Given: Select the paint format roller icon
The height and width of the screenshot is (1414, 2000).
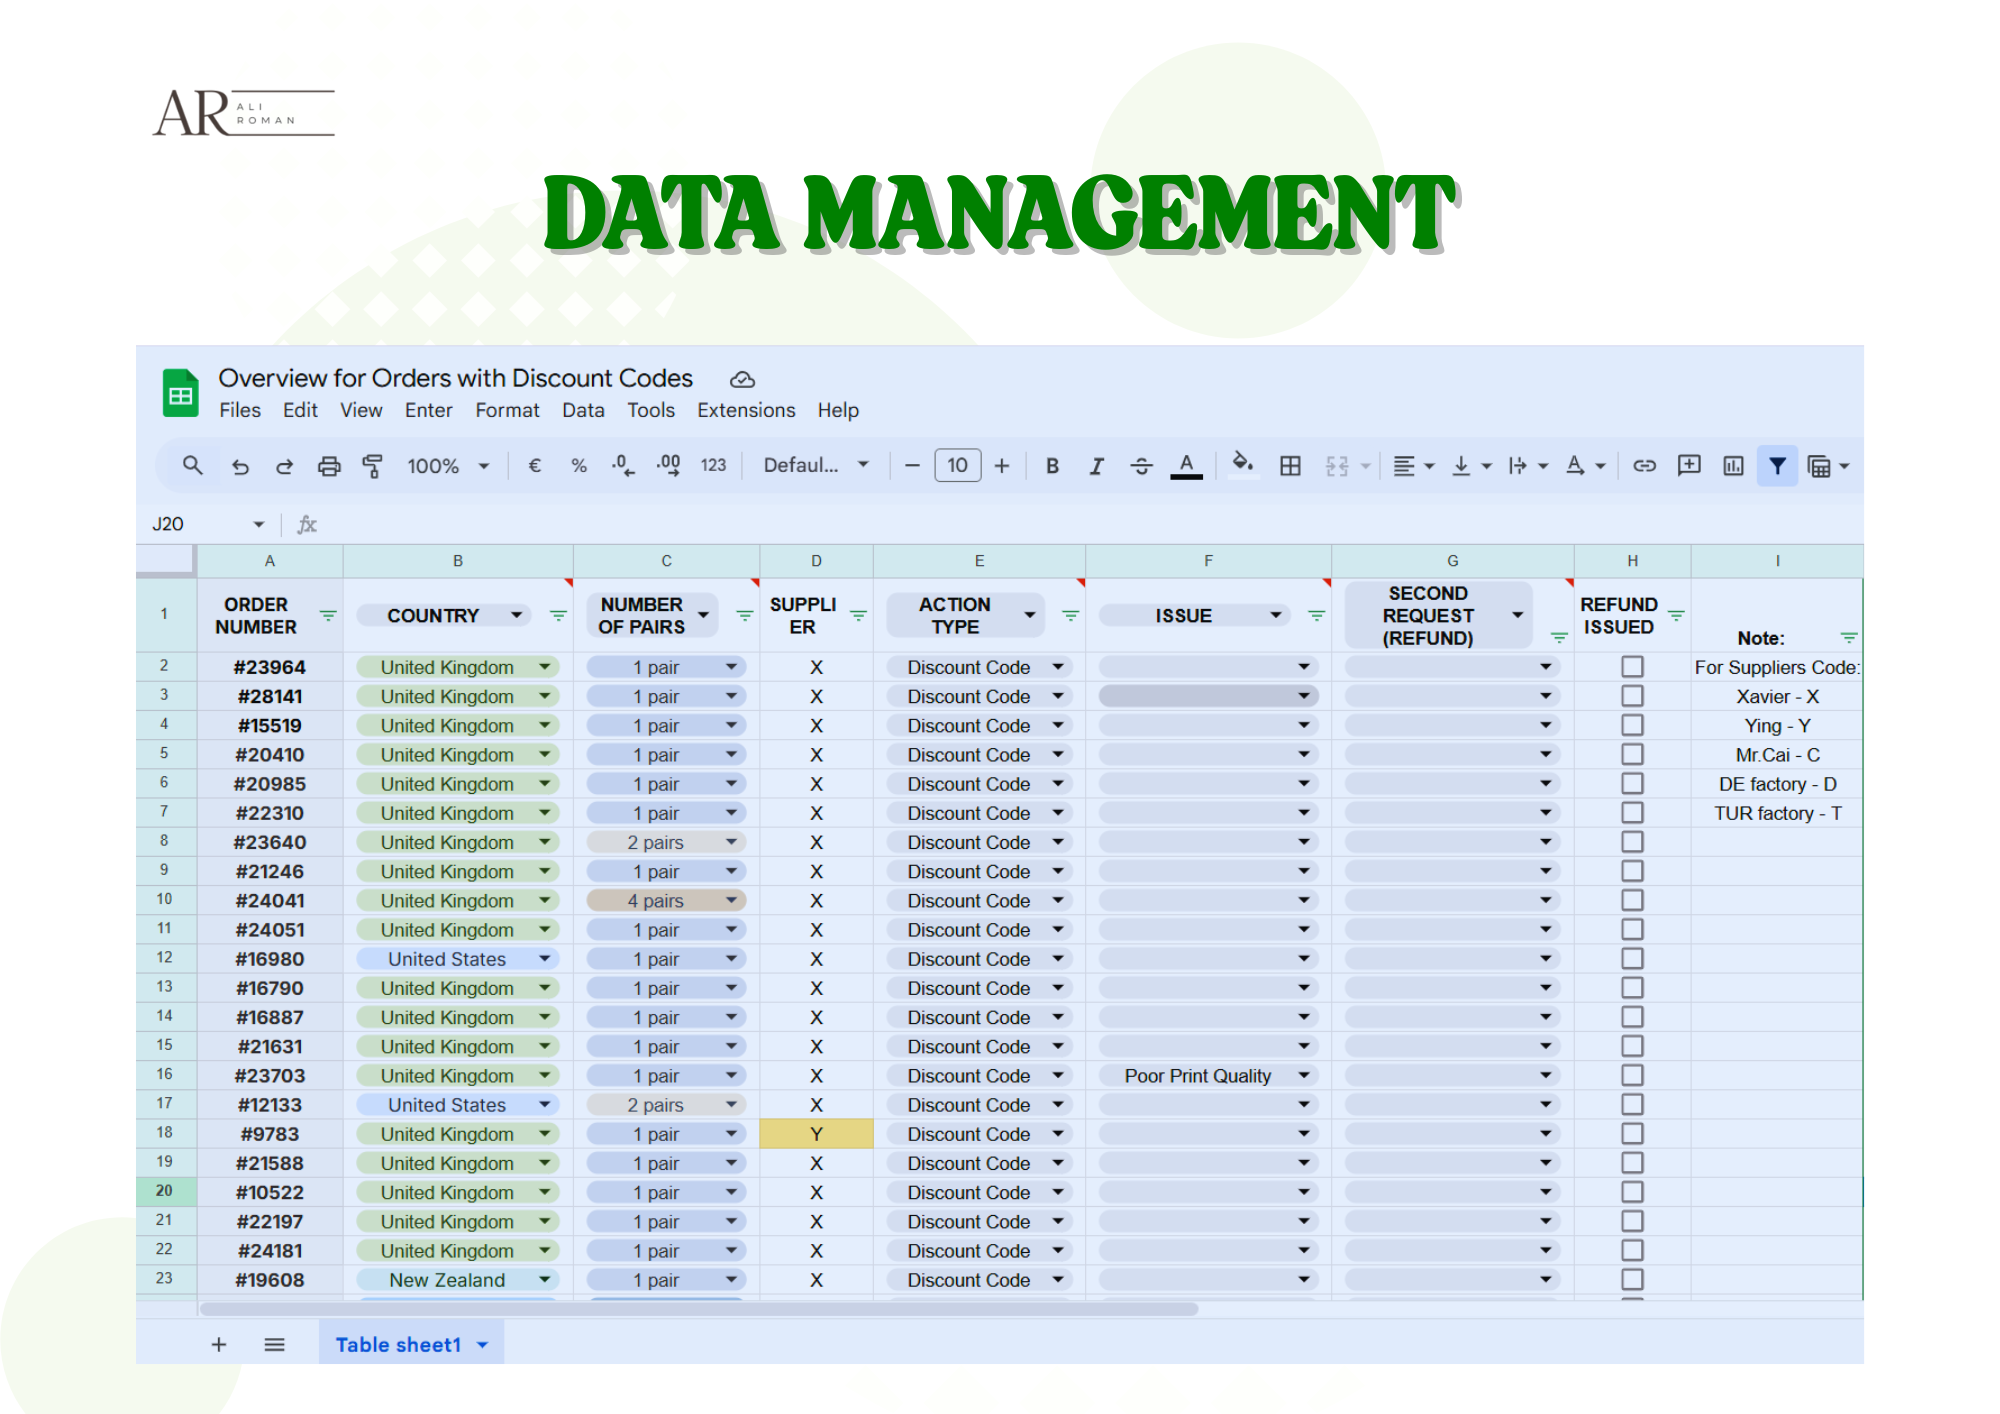Looking at the screenshot, I should (372, 466).
